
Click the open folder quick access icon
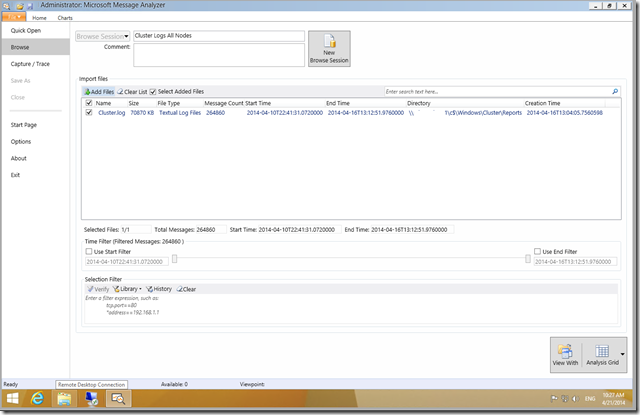[20, 6]
